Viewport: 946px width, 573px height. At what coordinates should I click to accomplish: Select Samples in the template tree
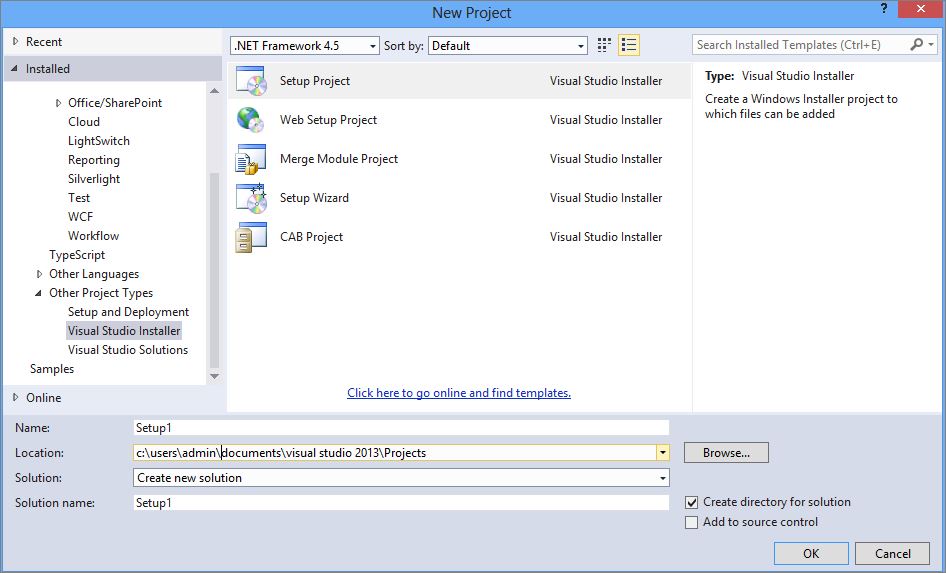click(x=52, y=369)
